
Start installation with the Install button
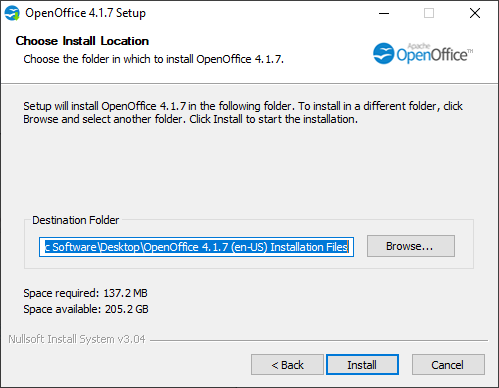tap(362, 365)
